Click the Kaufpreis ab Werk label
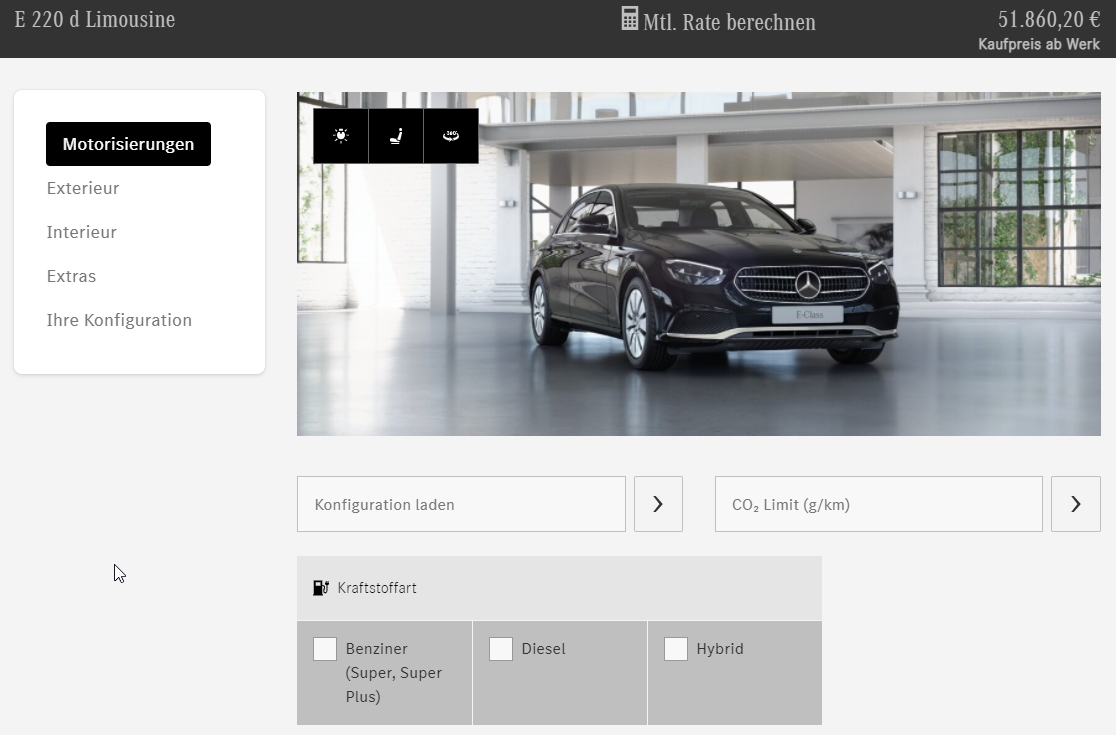Image resolution: width=1116 pixels, height=735 pixels. tap(1039, 44)
